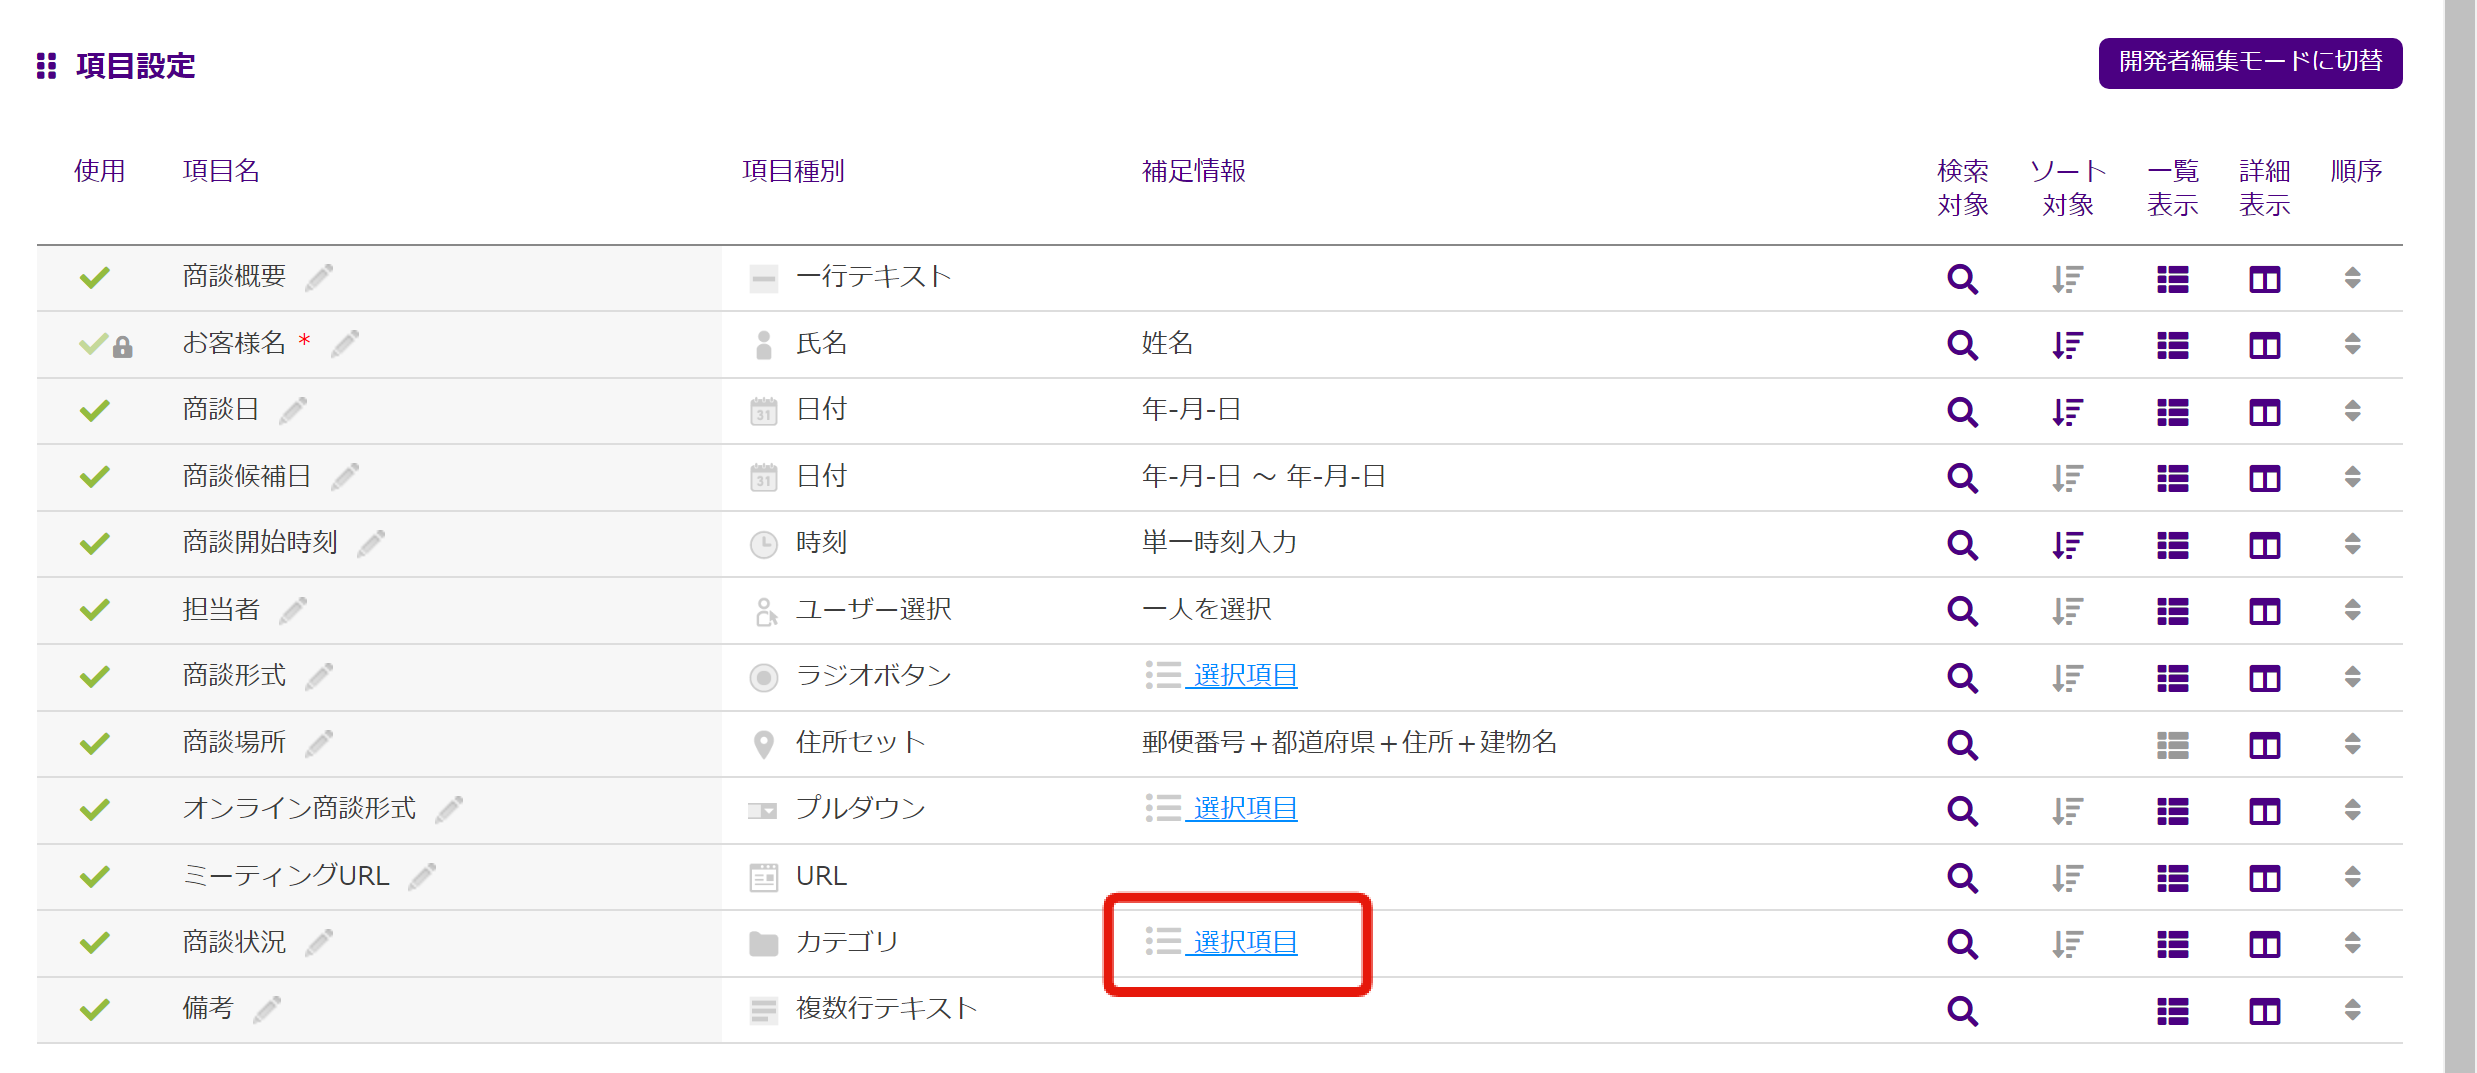Toggle detail display icon for オンライン商談形式
This screenshot has height=1073, width=2477.
[2265, 811]
